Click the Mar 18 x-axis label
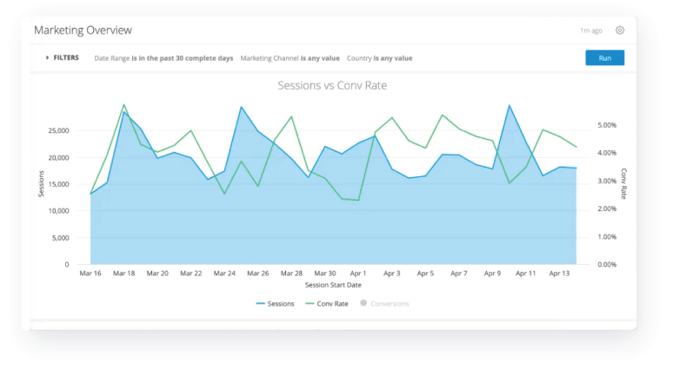Image resolution: width=673 pixels, height=370 pixels. point(124,273)
